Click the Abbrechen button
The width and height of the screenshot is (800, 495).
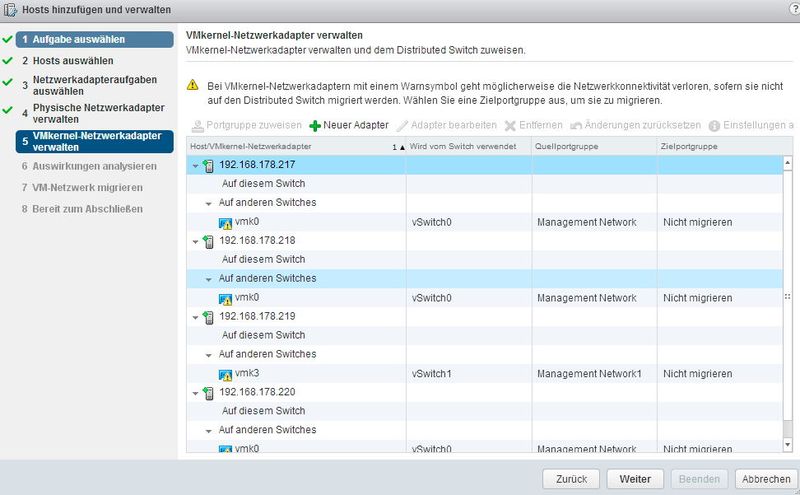[x=766, y=479]
